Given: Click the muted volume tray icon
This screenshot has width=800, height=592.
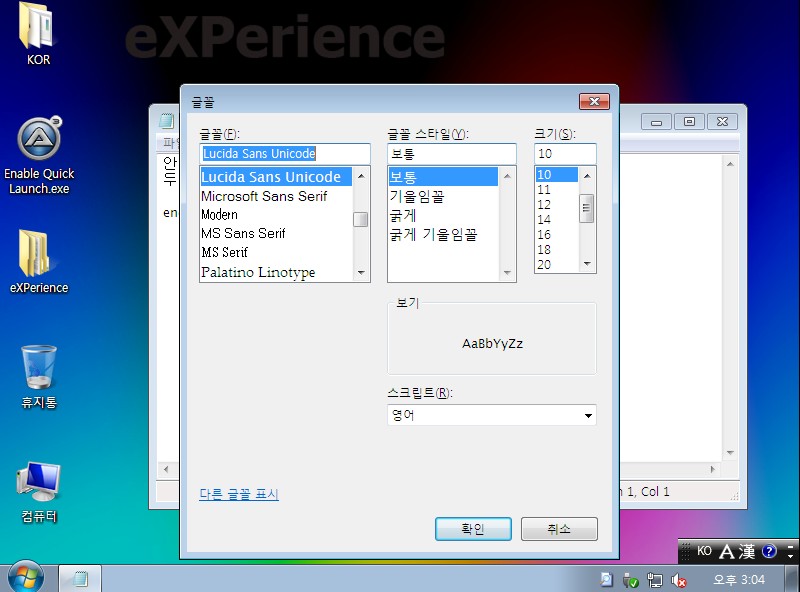Looking at the screenshot, I should 679,580.
